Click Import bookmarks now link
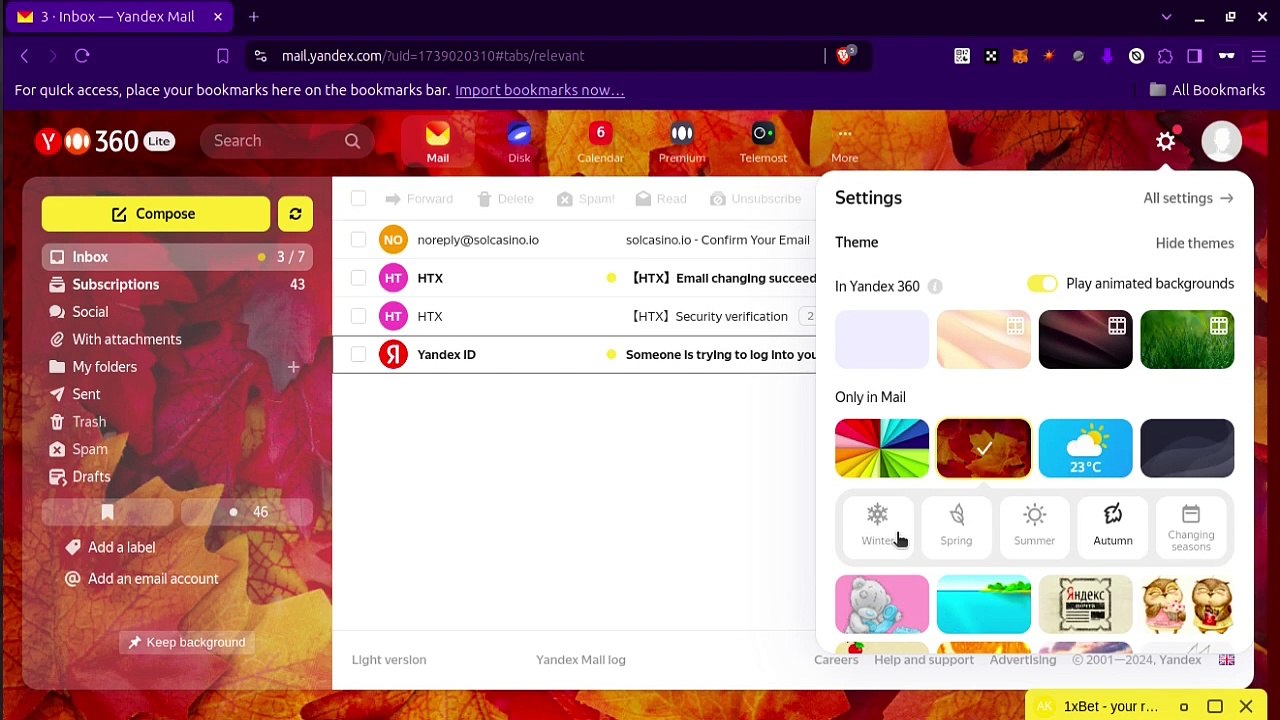1280x720 pixels. point(540,90)
